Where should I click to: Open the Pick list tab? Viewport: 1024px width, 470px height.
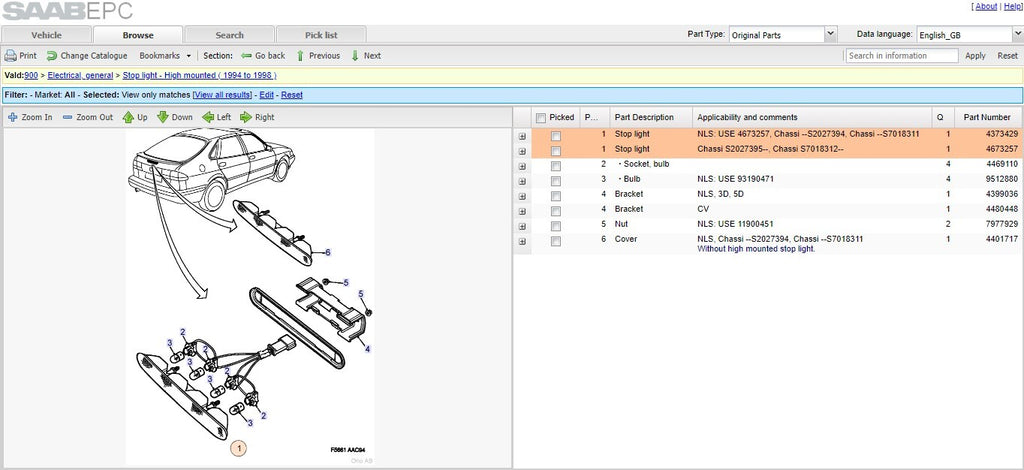tap(321, 35)
